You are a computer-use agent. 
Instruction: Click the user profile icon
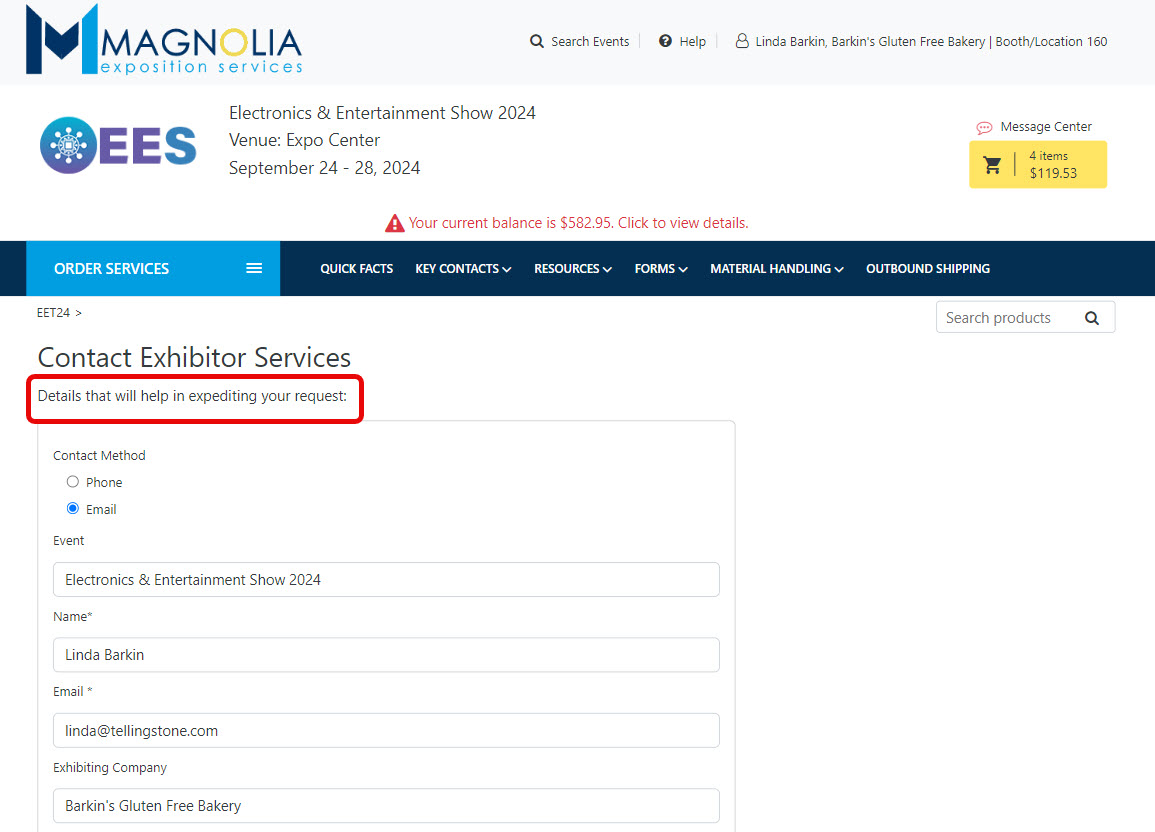pyautogui.click(x=742, y=42)
